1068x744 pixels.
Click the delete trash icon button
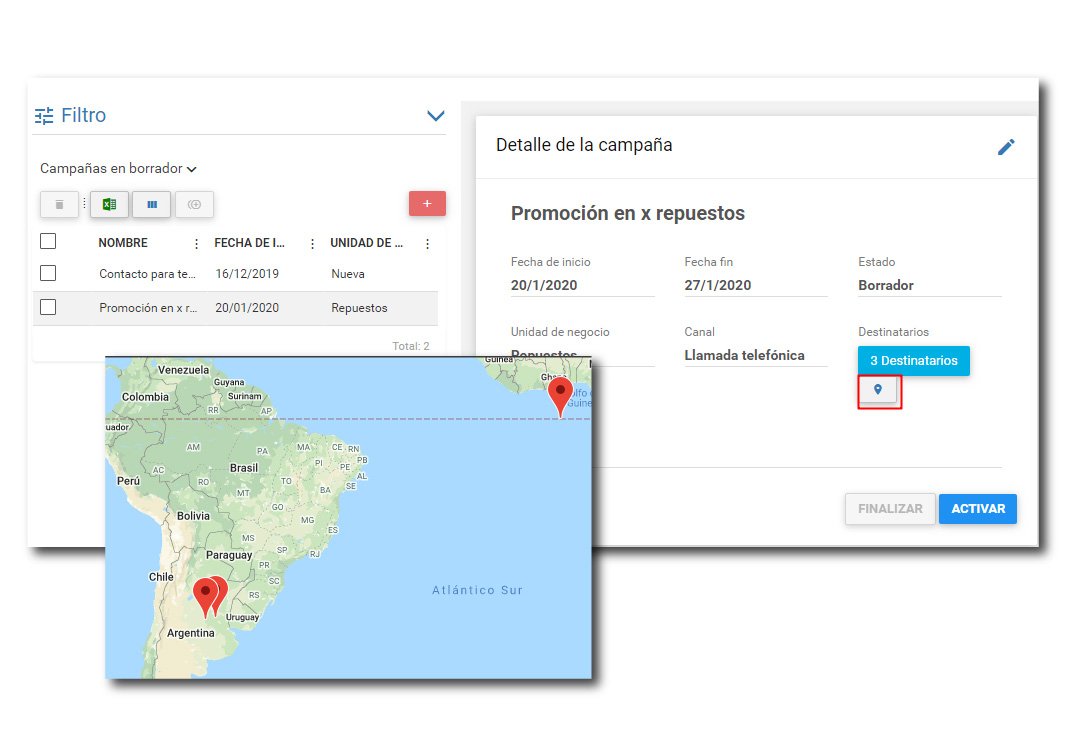[x=59, y=204]
